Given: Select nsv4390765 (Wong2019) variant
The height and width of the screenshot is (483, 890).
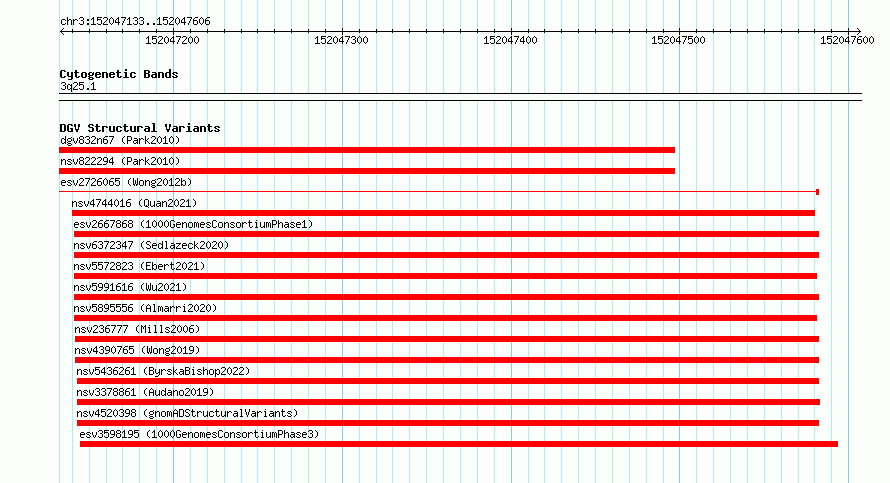Looking at the screenshot, I should pyautogui.click(x=137, y=350).
